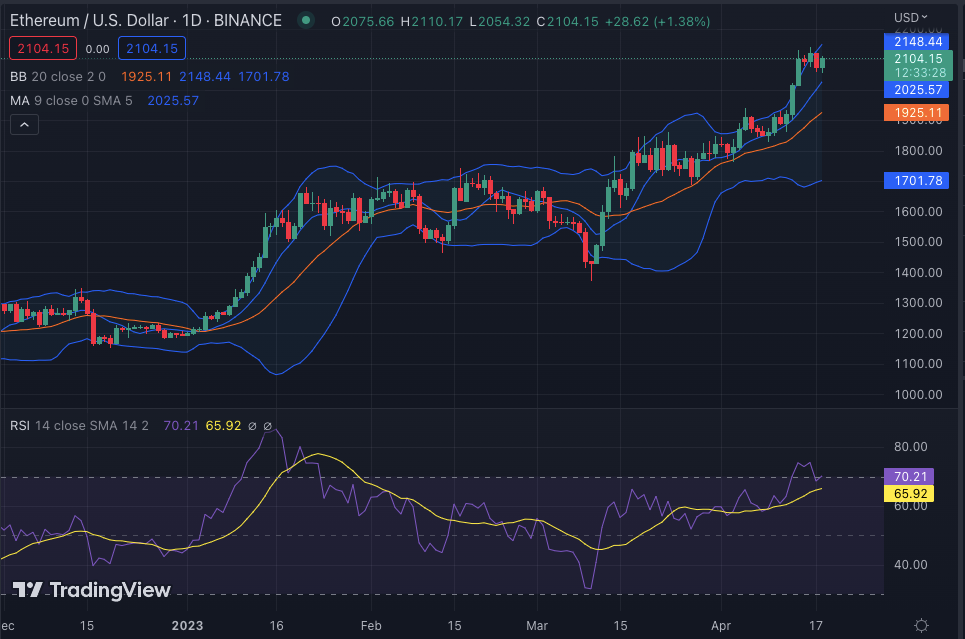Click the red sell price 2104.15 button
This screenshot has width=965, height=639.
point(41,48)
